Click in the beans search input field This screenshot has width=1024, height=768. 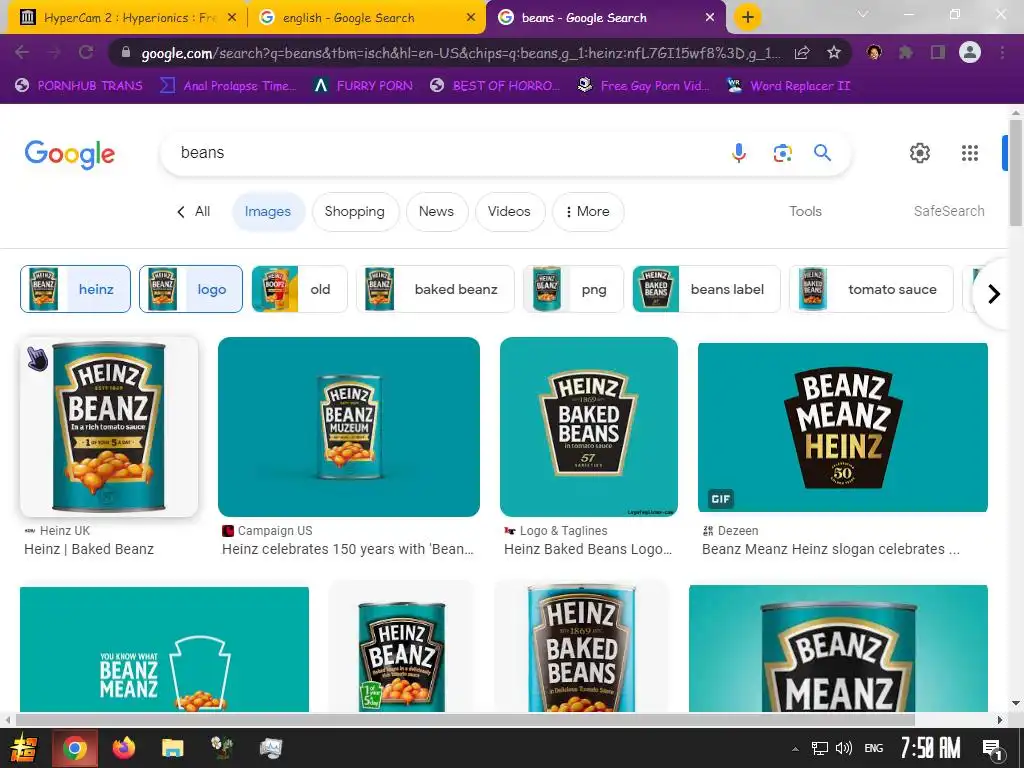pyautogui.click(x=444, y=153)
